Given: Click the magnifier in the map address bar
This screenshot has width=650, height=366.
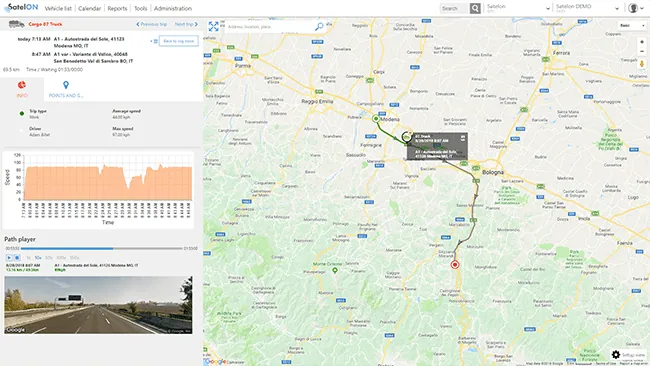Looking at the screenshot, I should pyautogui.click(x=319, y=27).
